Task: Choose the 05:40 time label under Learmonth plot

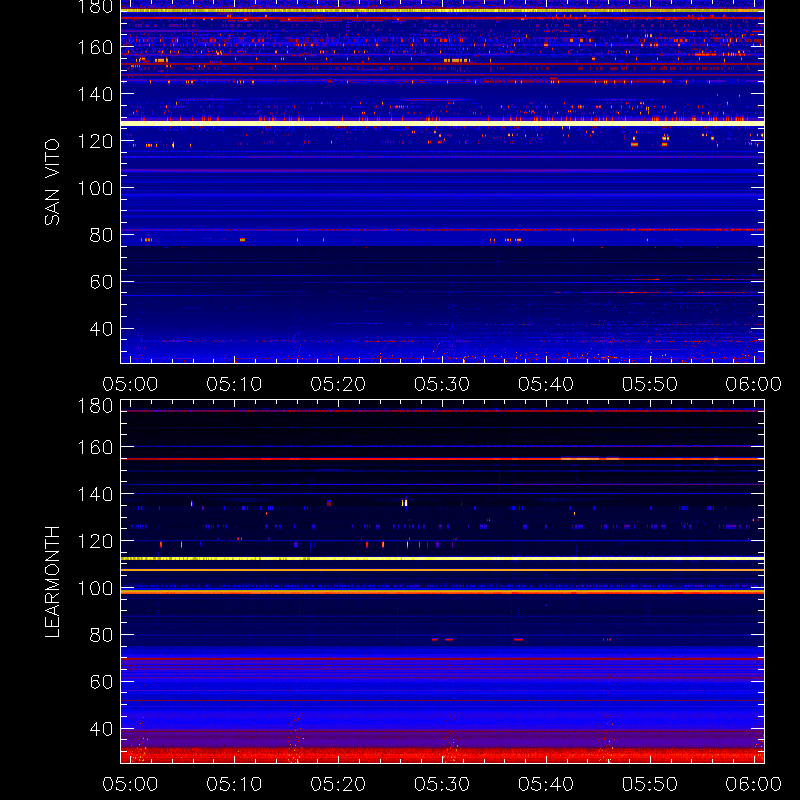Action: (546, 784)
